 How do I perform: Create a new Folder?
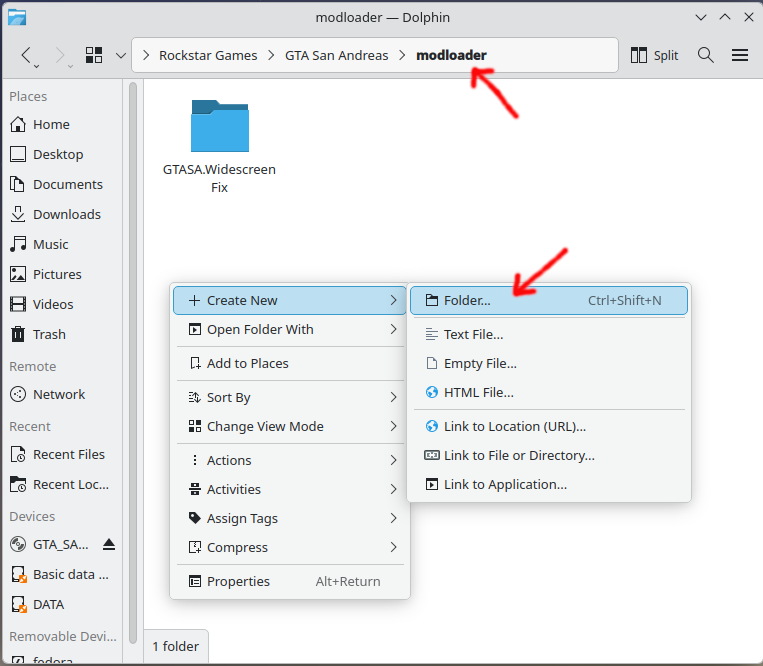coord(549,301)
